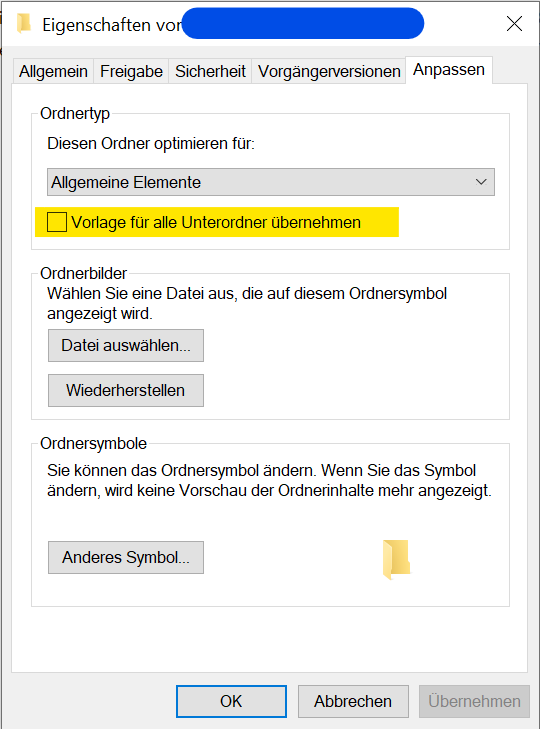The image size is (540, 729).
Task: Cancel via the Abbrechen button
Action: click(x=353, y=701)
